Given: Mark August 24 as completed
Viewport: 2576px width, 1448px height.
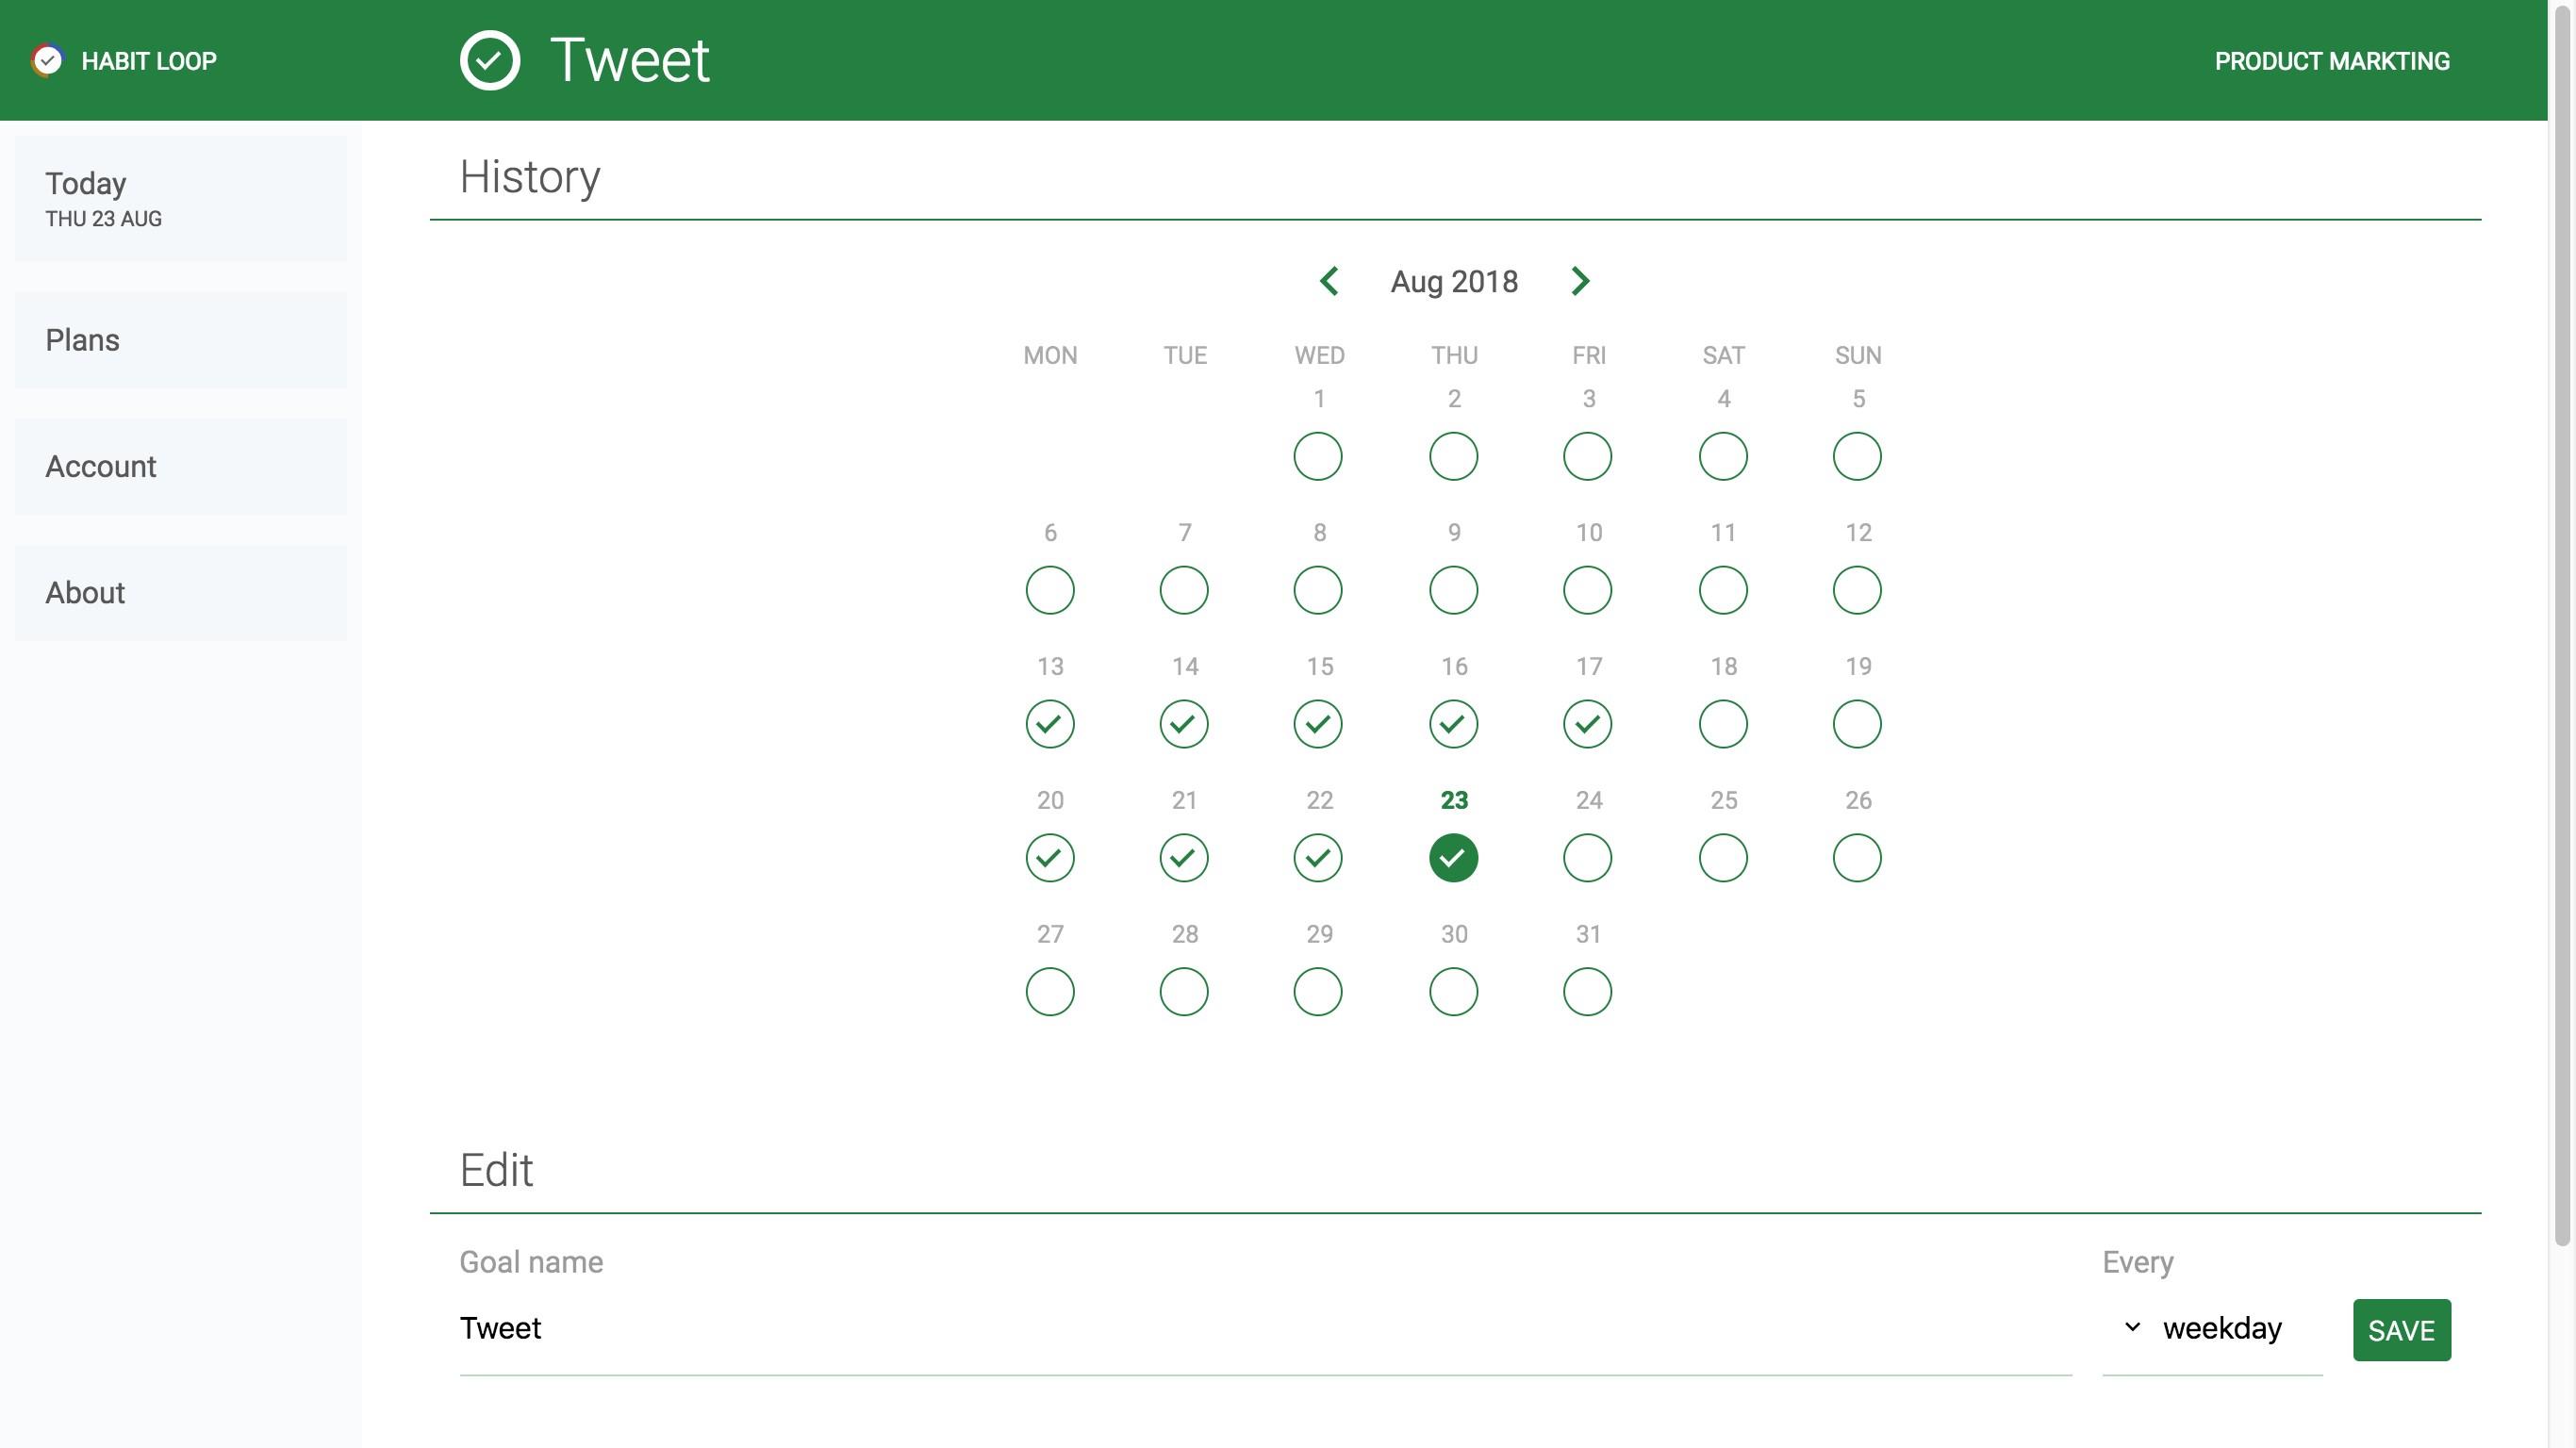Looking at the screenshot, I should (x=1587, y=858).
